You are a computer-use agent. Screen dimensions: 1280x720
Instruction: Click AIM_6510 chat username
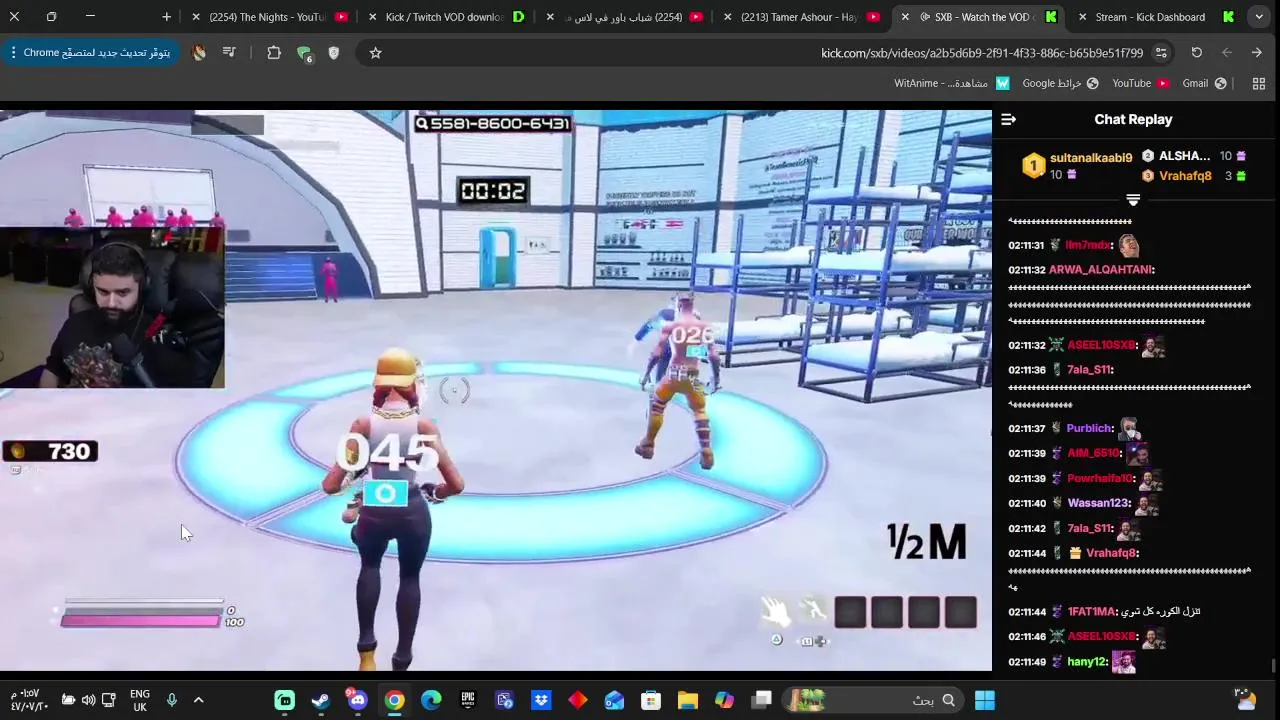[x=1093, y=453]
